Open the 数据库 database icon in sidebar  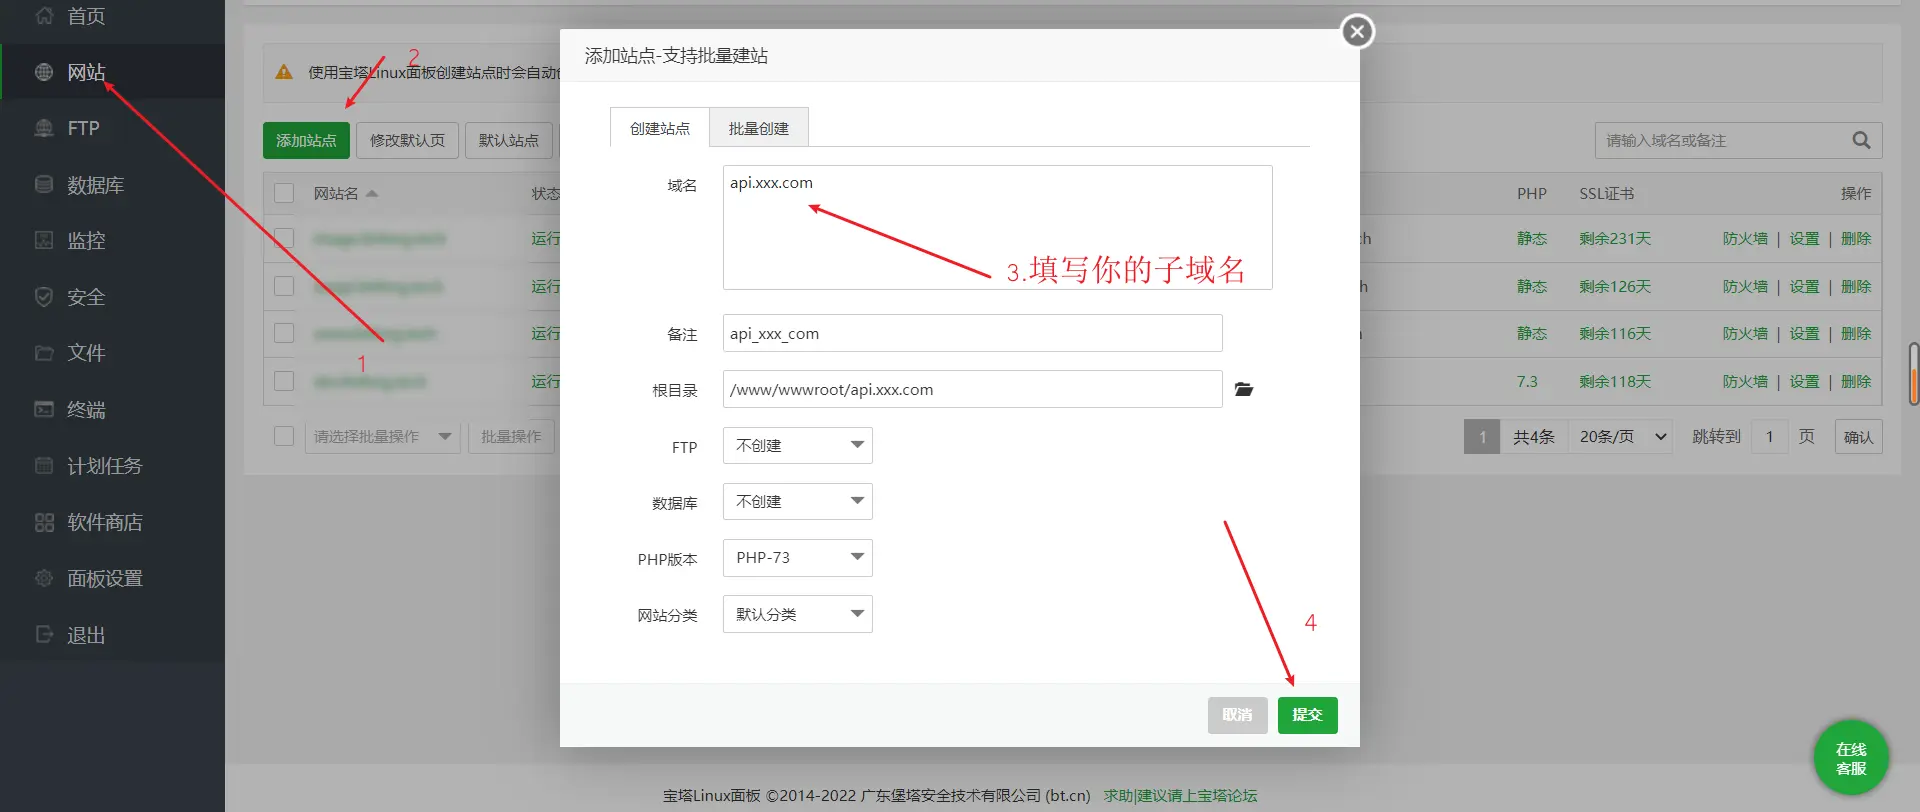44,185
